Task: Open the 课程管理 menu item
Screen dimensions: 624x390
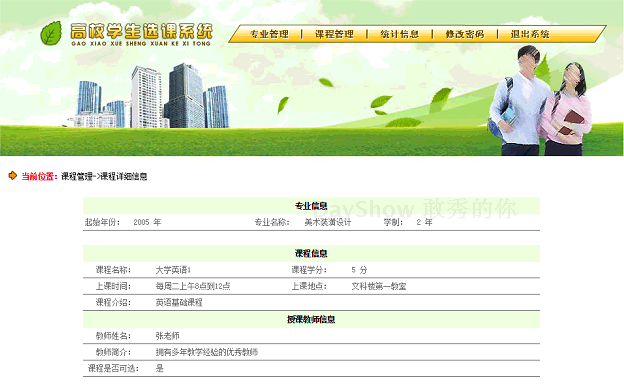Action: tap(335, 34)
